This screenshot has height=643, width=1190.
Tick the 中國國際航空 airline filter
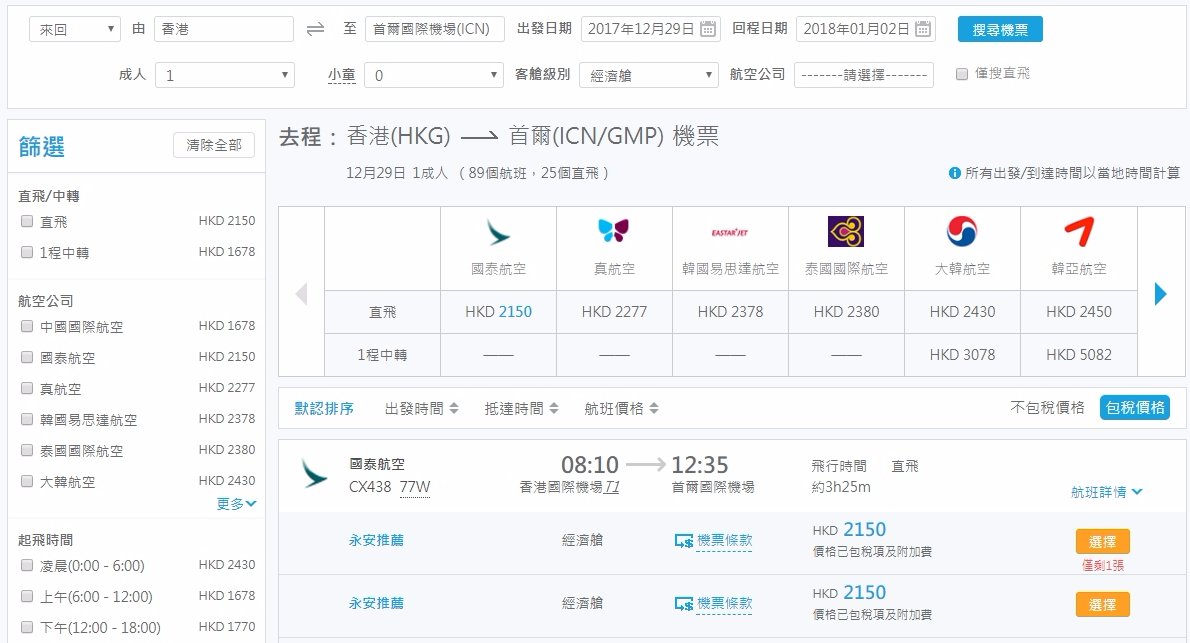(27, 326)
